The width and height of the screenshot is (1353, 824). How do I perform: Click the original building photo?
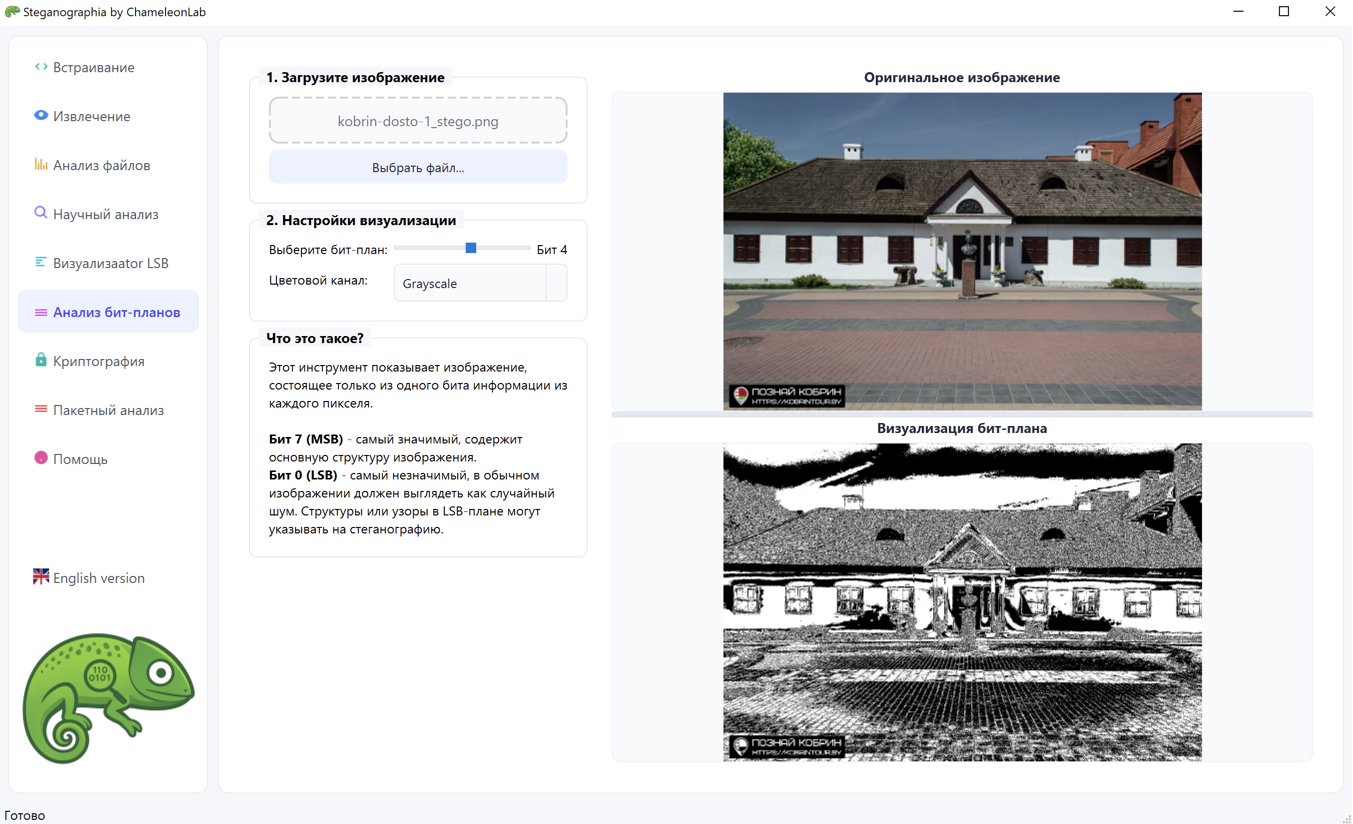[962, 251]
